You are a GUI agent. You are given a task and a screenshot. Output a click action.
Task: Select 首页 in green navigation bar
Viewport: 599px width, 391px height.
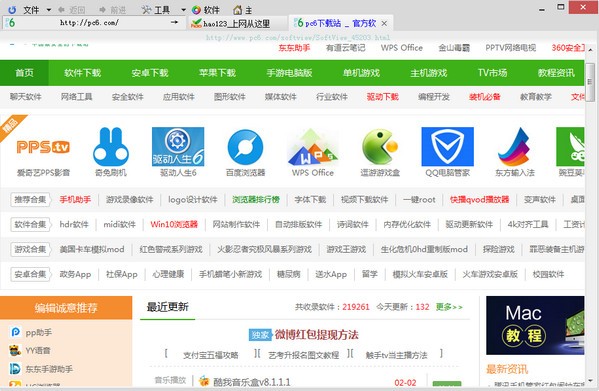point(24,73)
